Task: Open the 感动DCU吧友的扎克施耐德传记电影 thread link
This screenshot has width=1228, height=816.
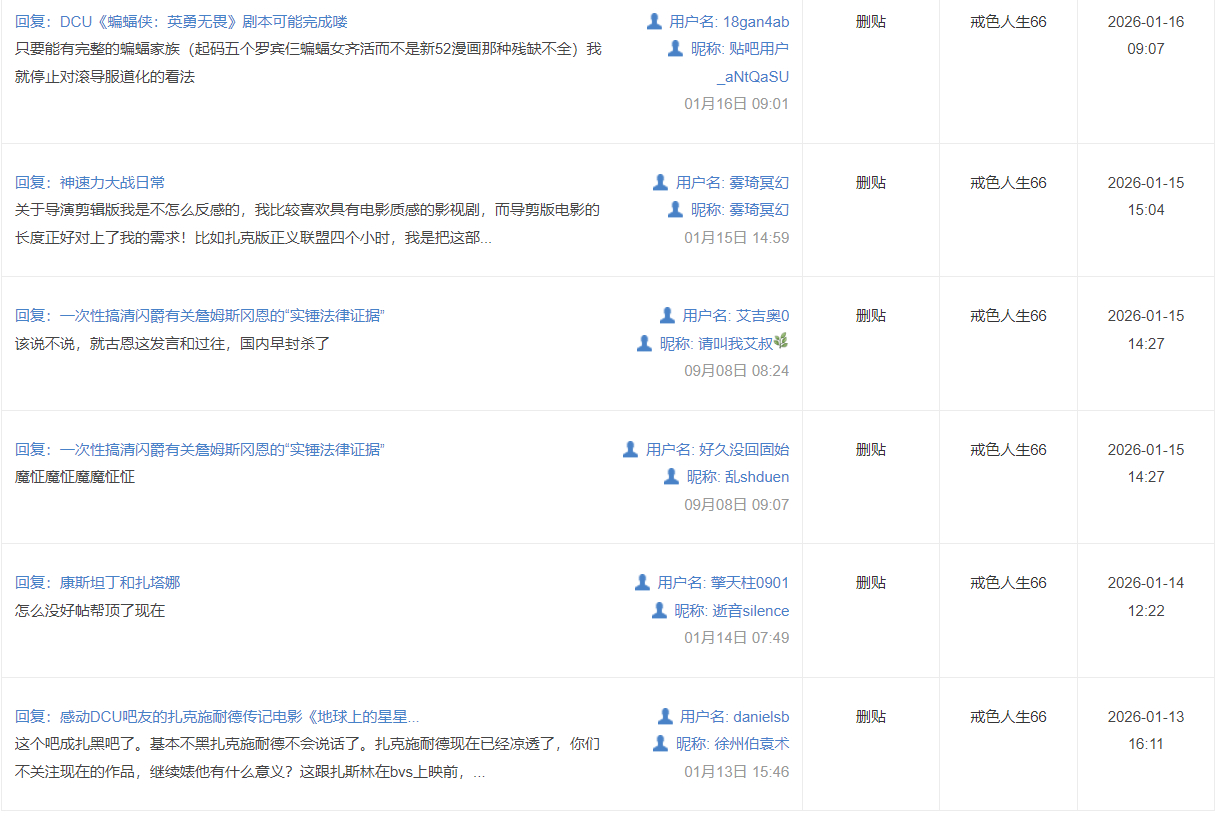Action: pos(217,717)
